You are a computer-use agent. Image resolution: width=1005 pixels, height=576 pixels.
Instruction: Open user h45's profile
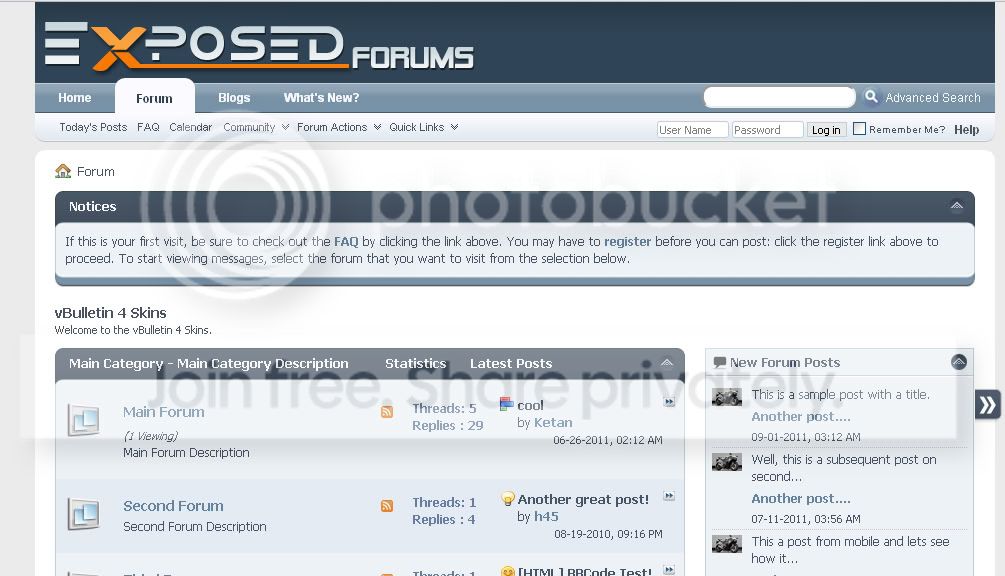click(x=546, y=516)
